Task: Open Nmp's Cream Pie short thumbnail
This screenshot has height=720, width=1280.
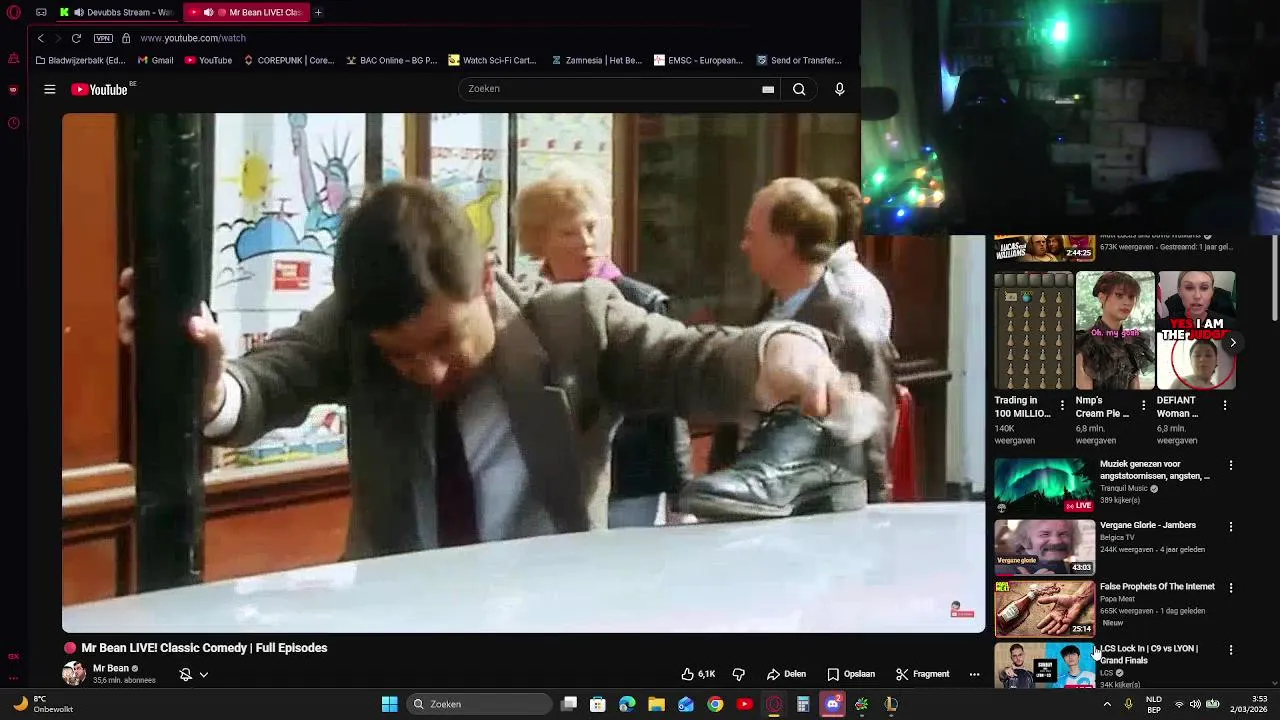Action: (x=1115, y=330)
